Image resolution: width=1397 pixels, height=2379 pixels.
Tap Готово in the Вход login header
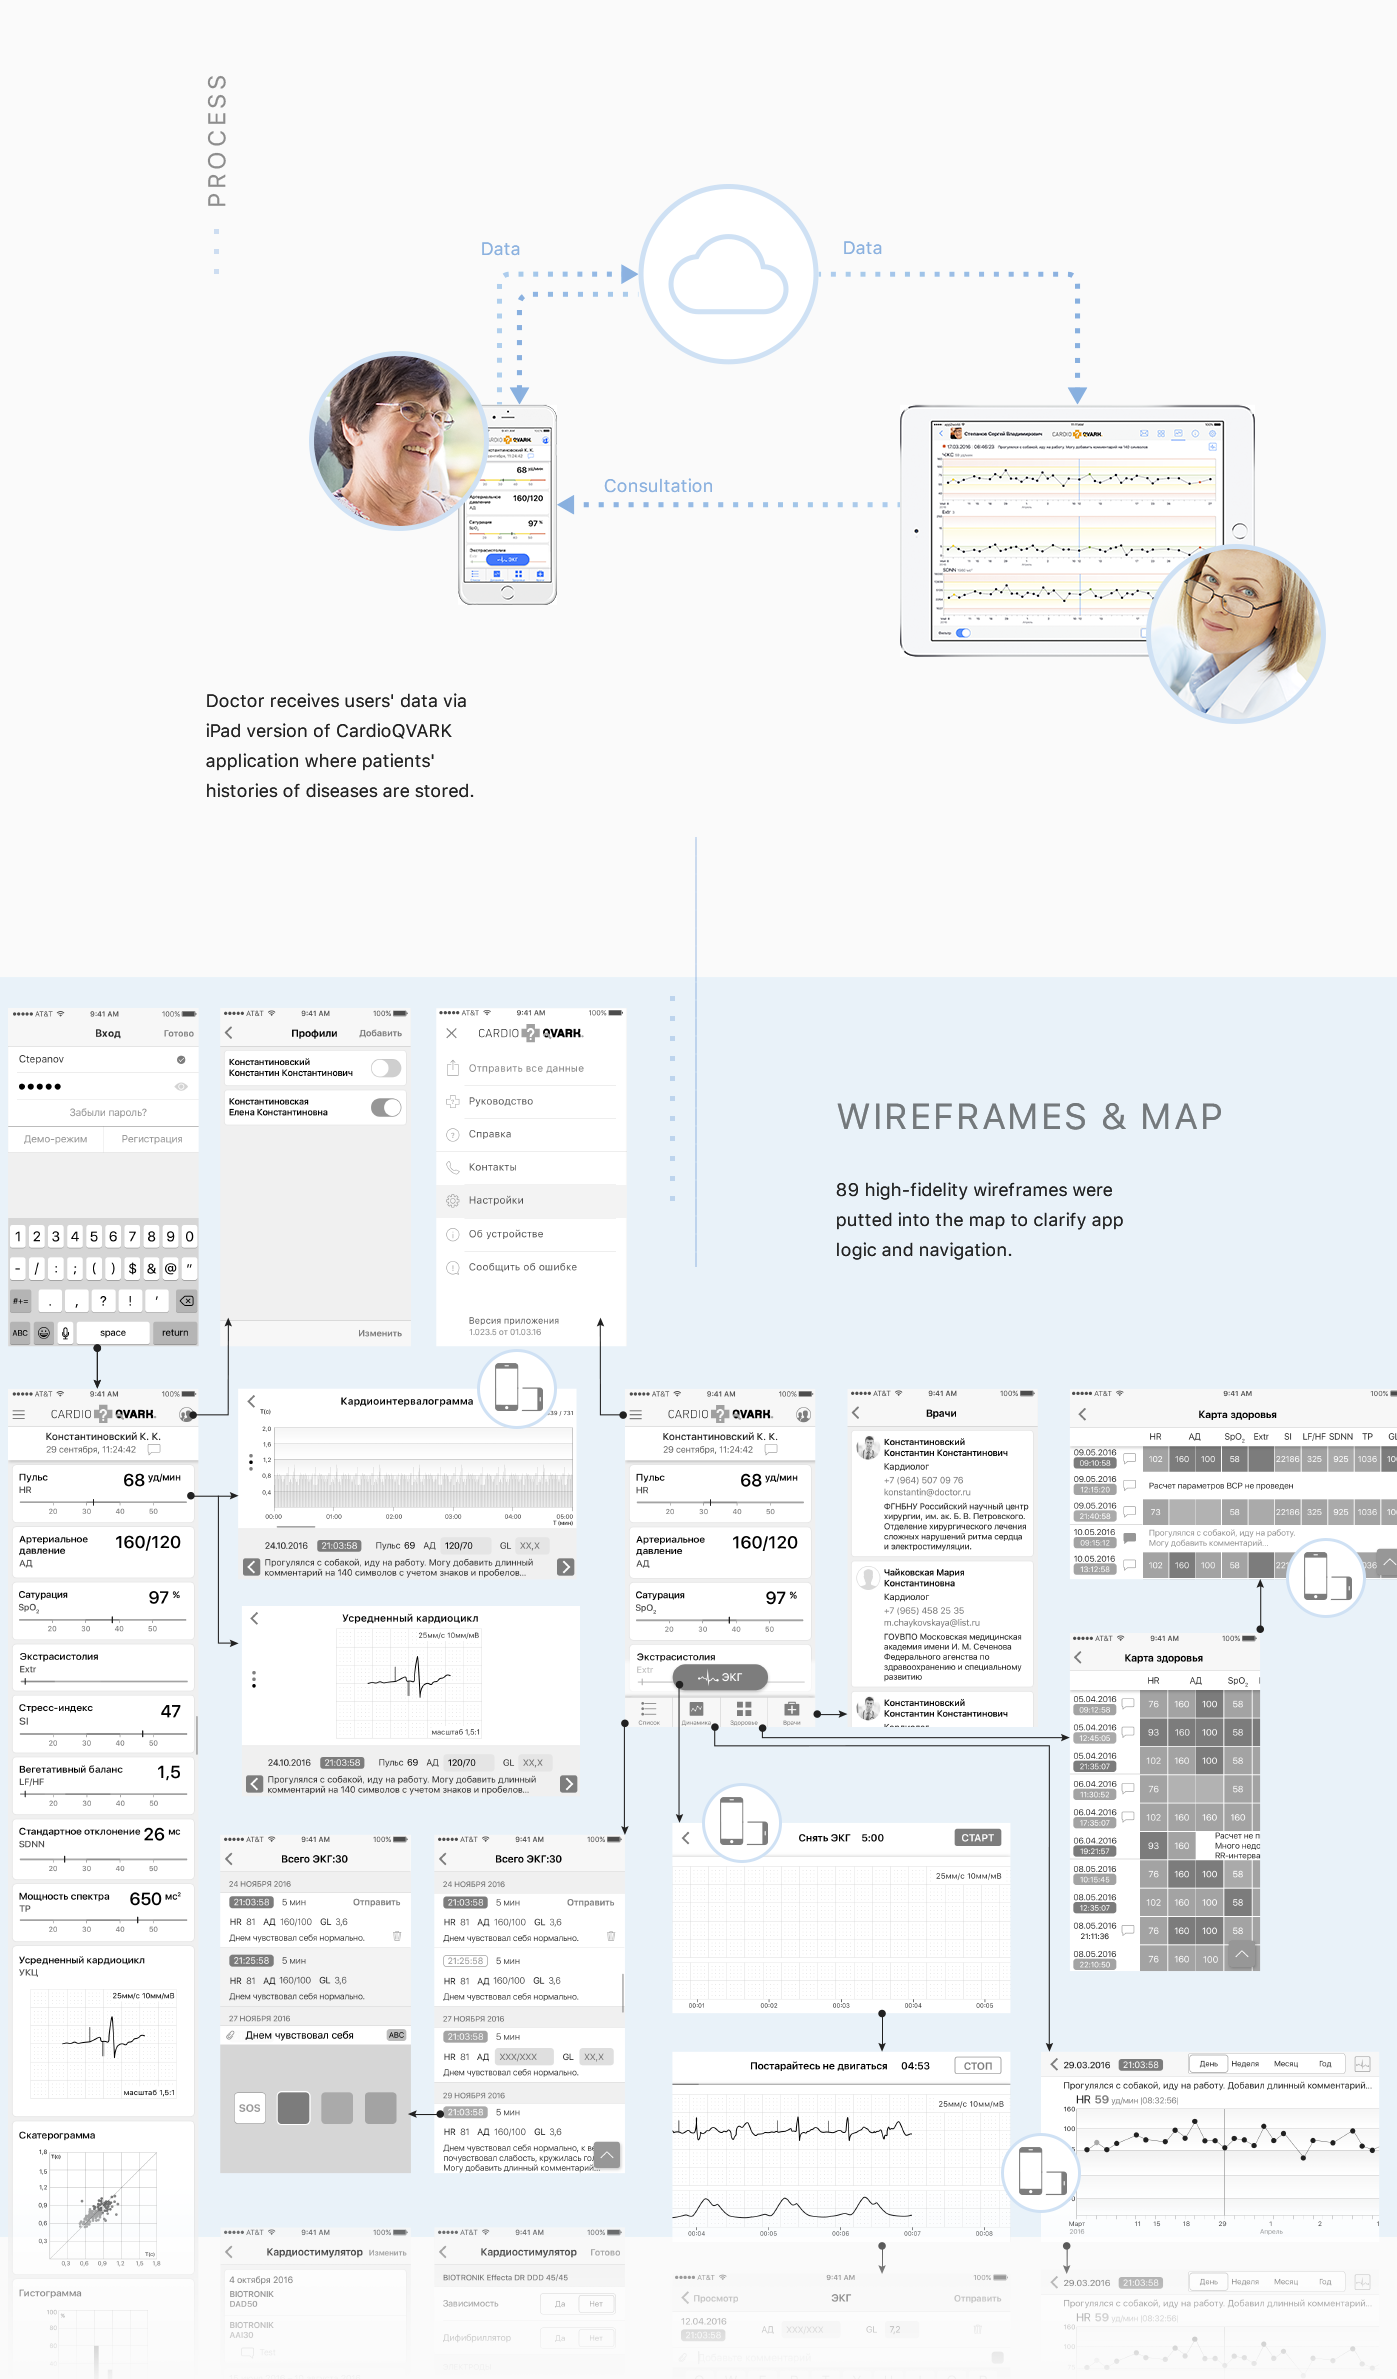(179, 1033)
